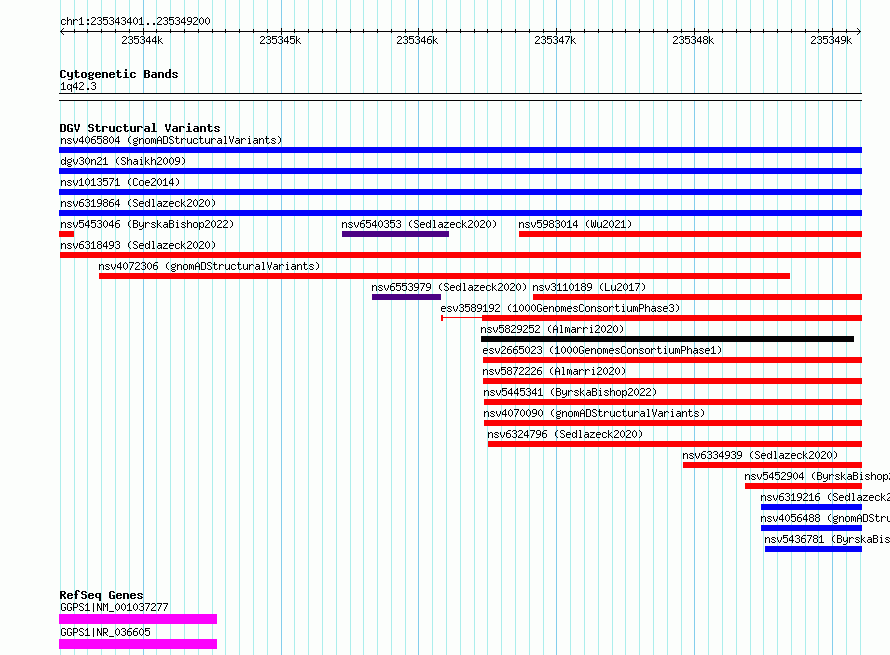Open nsv5453046 (ByrskaBishop2022) label
890x655 pixels.
tap(147, 224)
